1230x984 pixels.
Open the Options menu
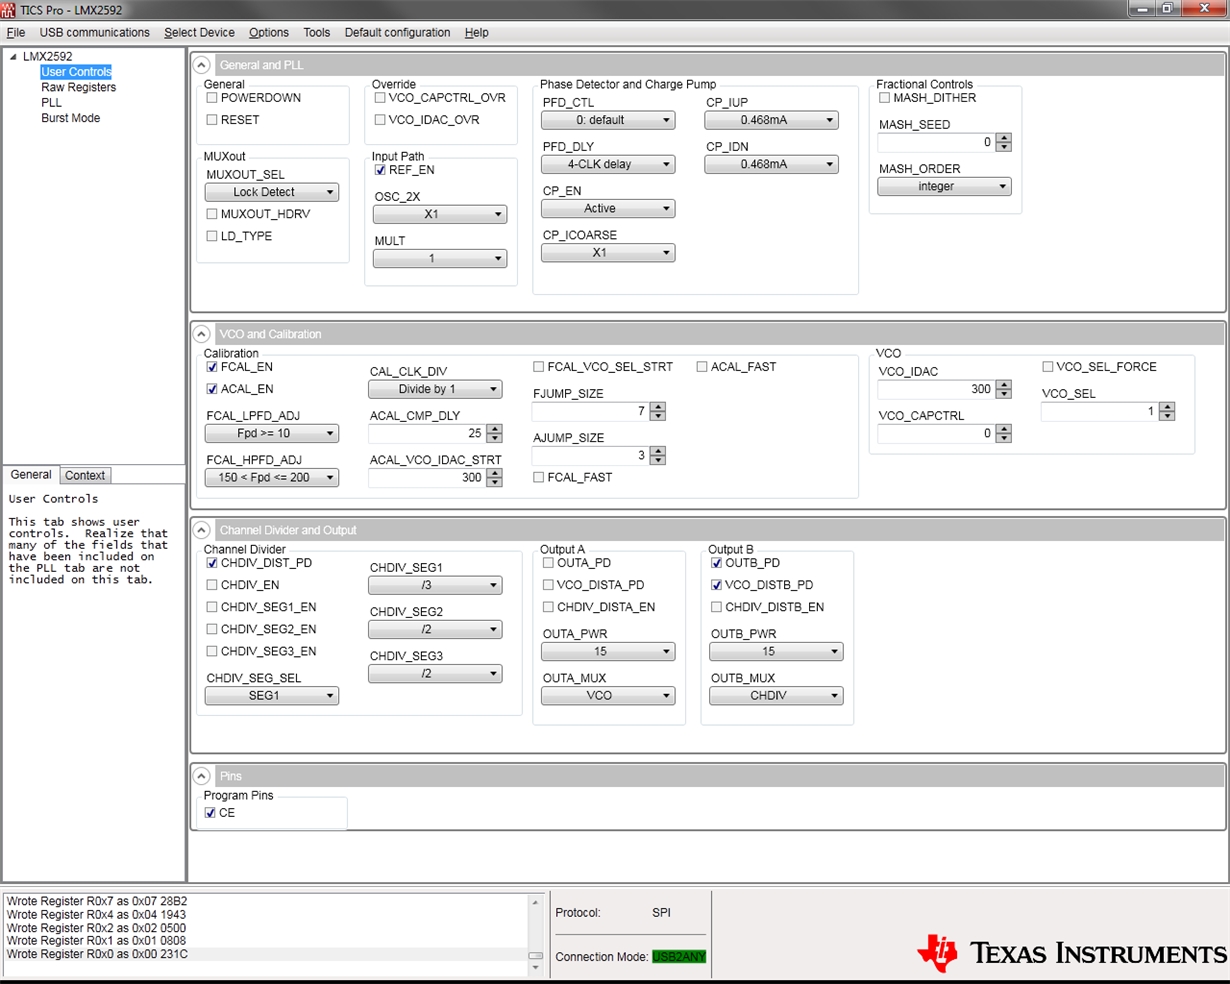pyautogui.click(x=269, y=33)
